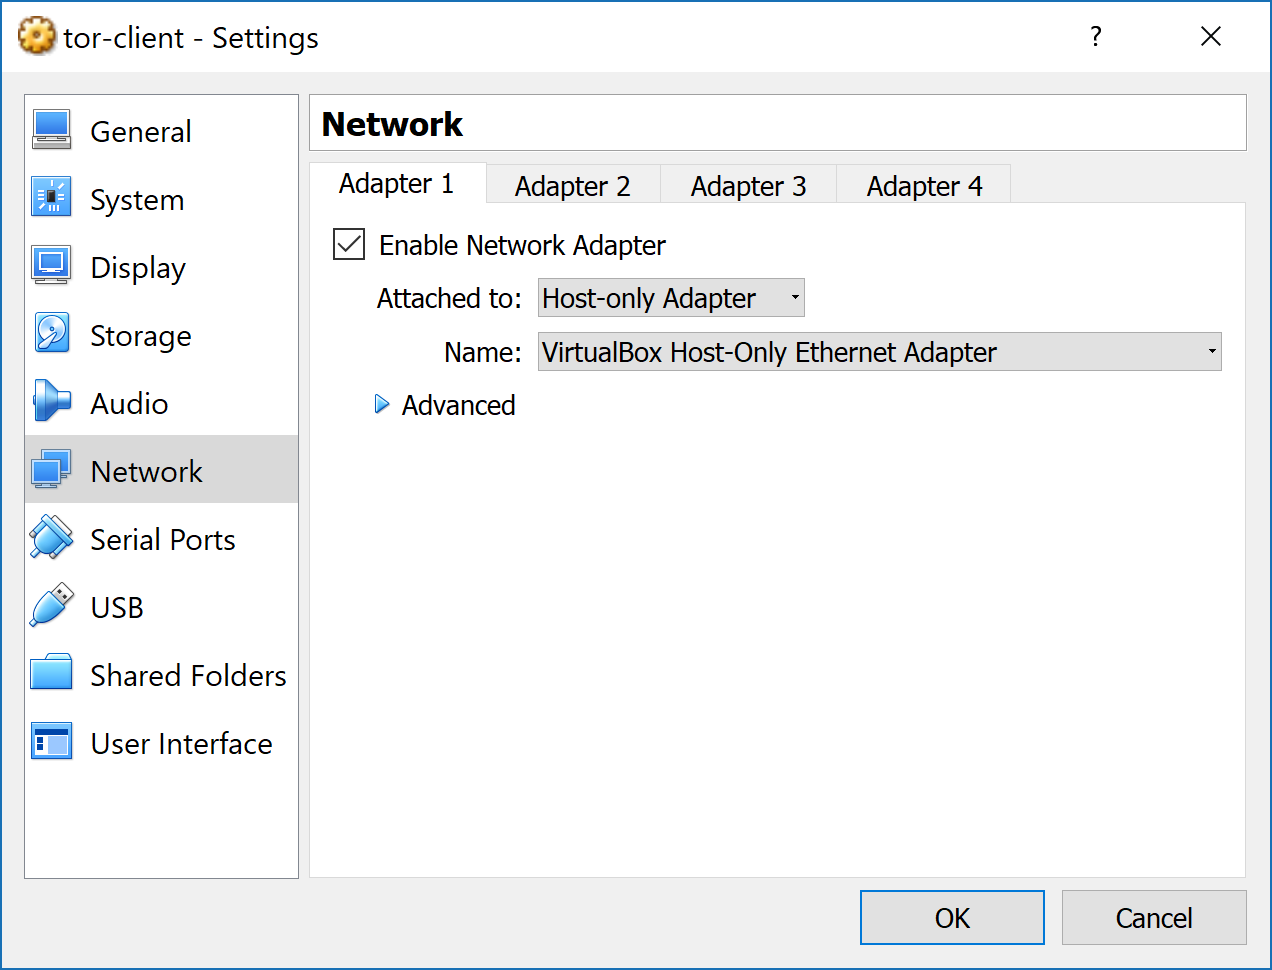1272x970 pixels.
Task: Click the Cancel button
Action: pyautogui.click(x=1154, y=918)
